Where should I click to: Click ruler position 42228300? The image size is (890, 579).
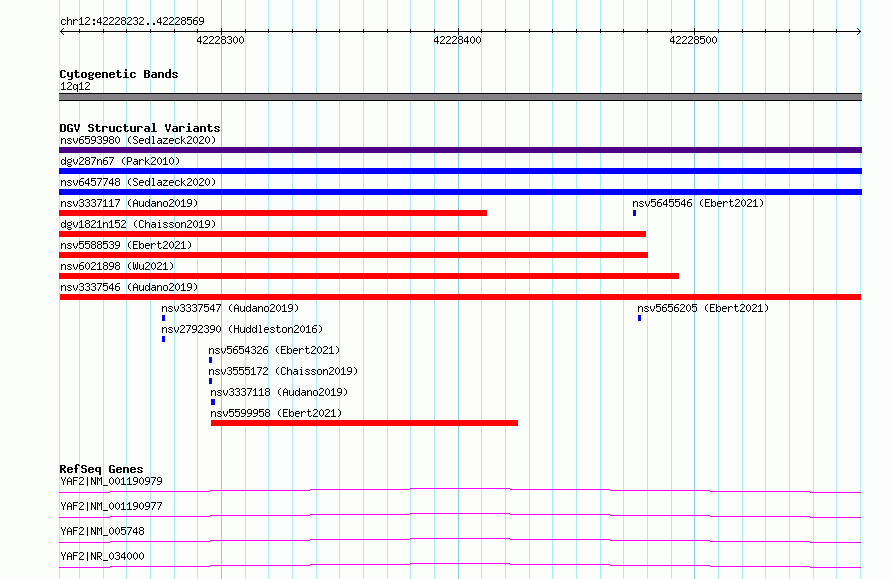click(x=220, y=40)
